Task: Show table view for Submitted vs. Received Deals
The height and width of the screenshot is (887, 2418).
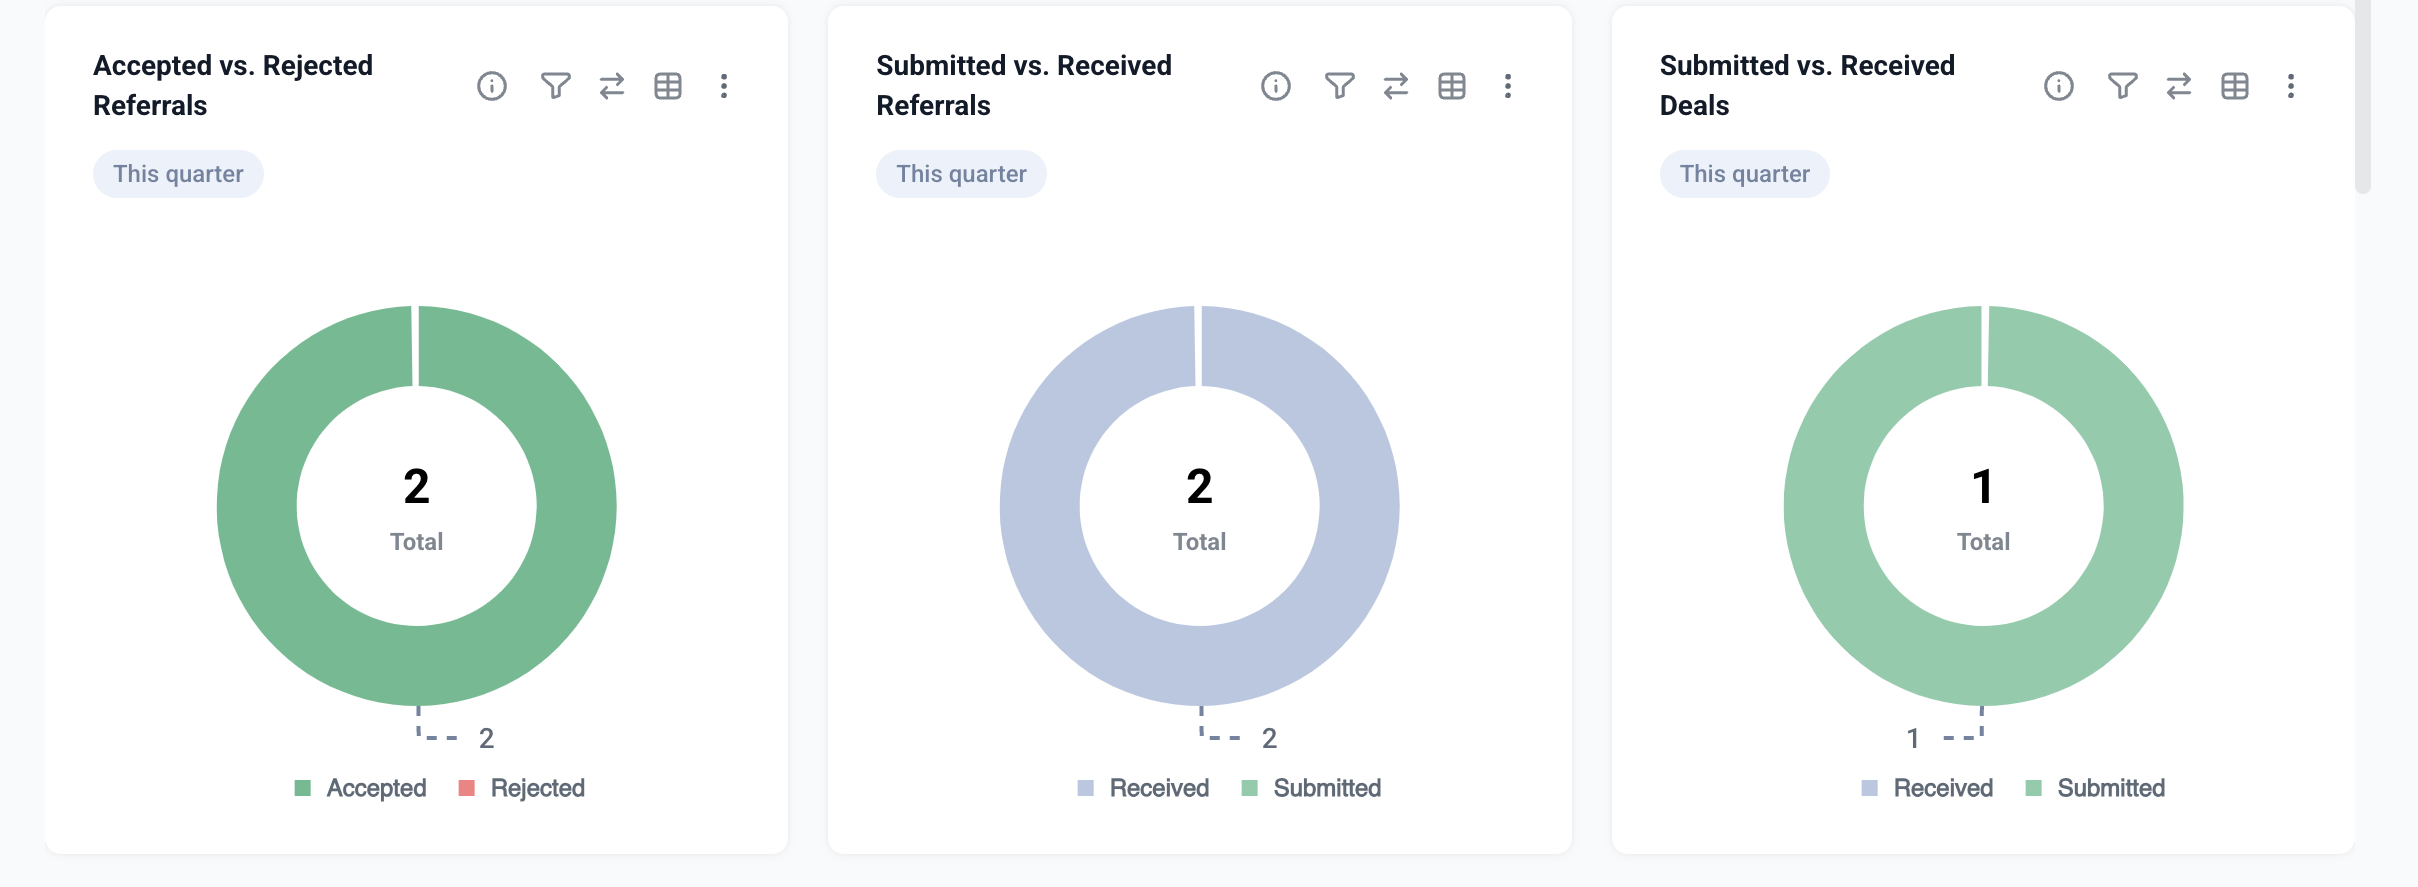Action: 2235,86
